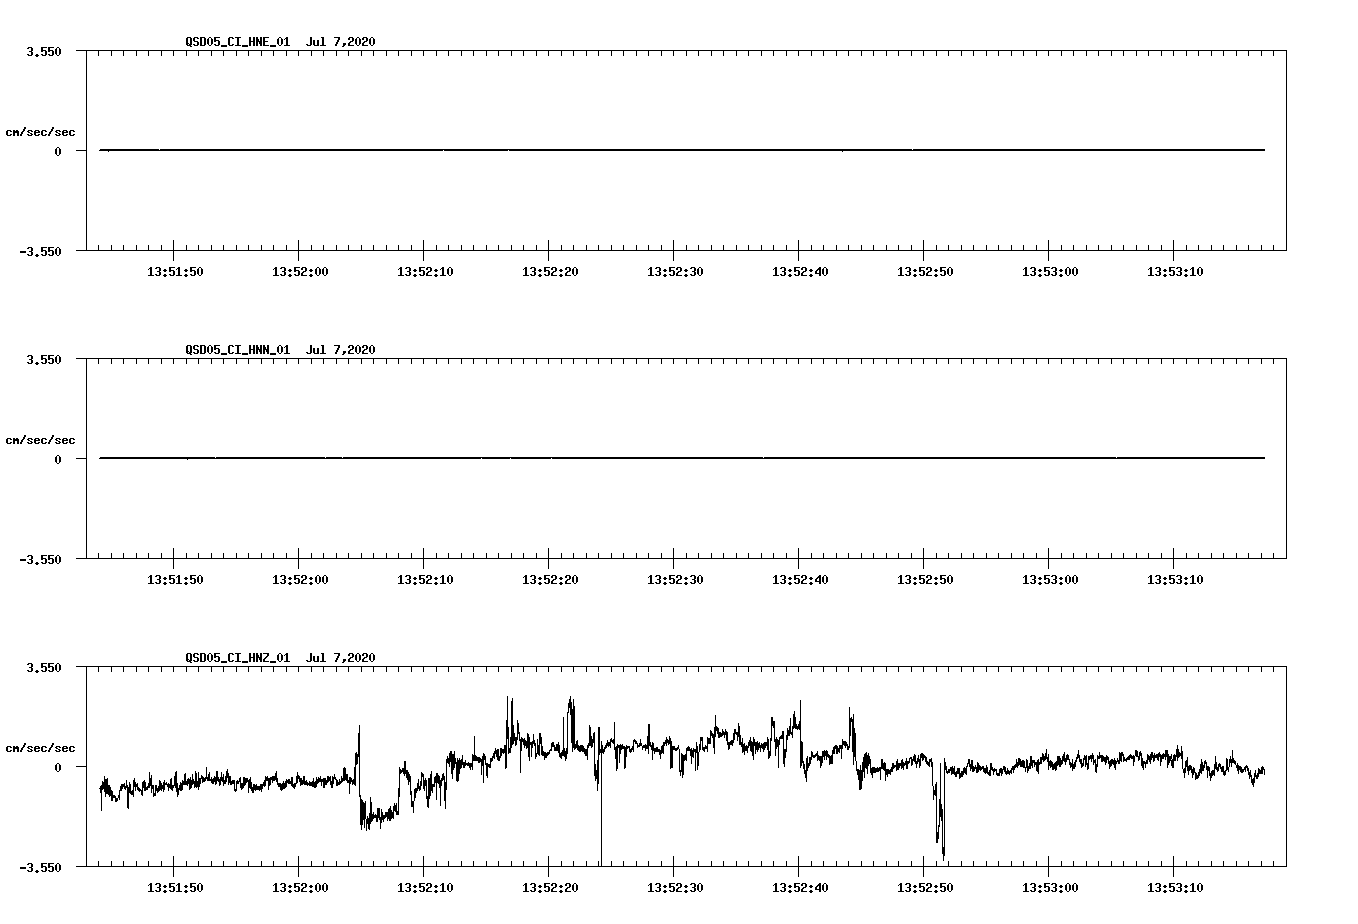
Task: Click 13:52:30 time label under HNE plot
Action: click(675, 271)
